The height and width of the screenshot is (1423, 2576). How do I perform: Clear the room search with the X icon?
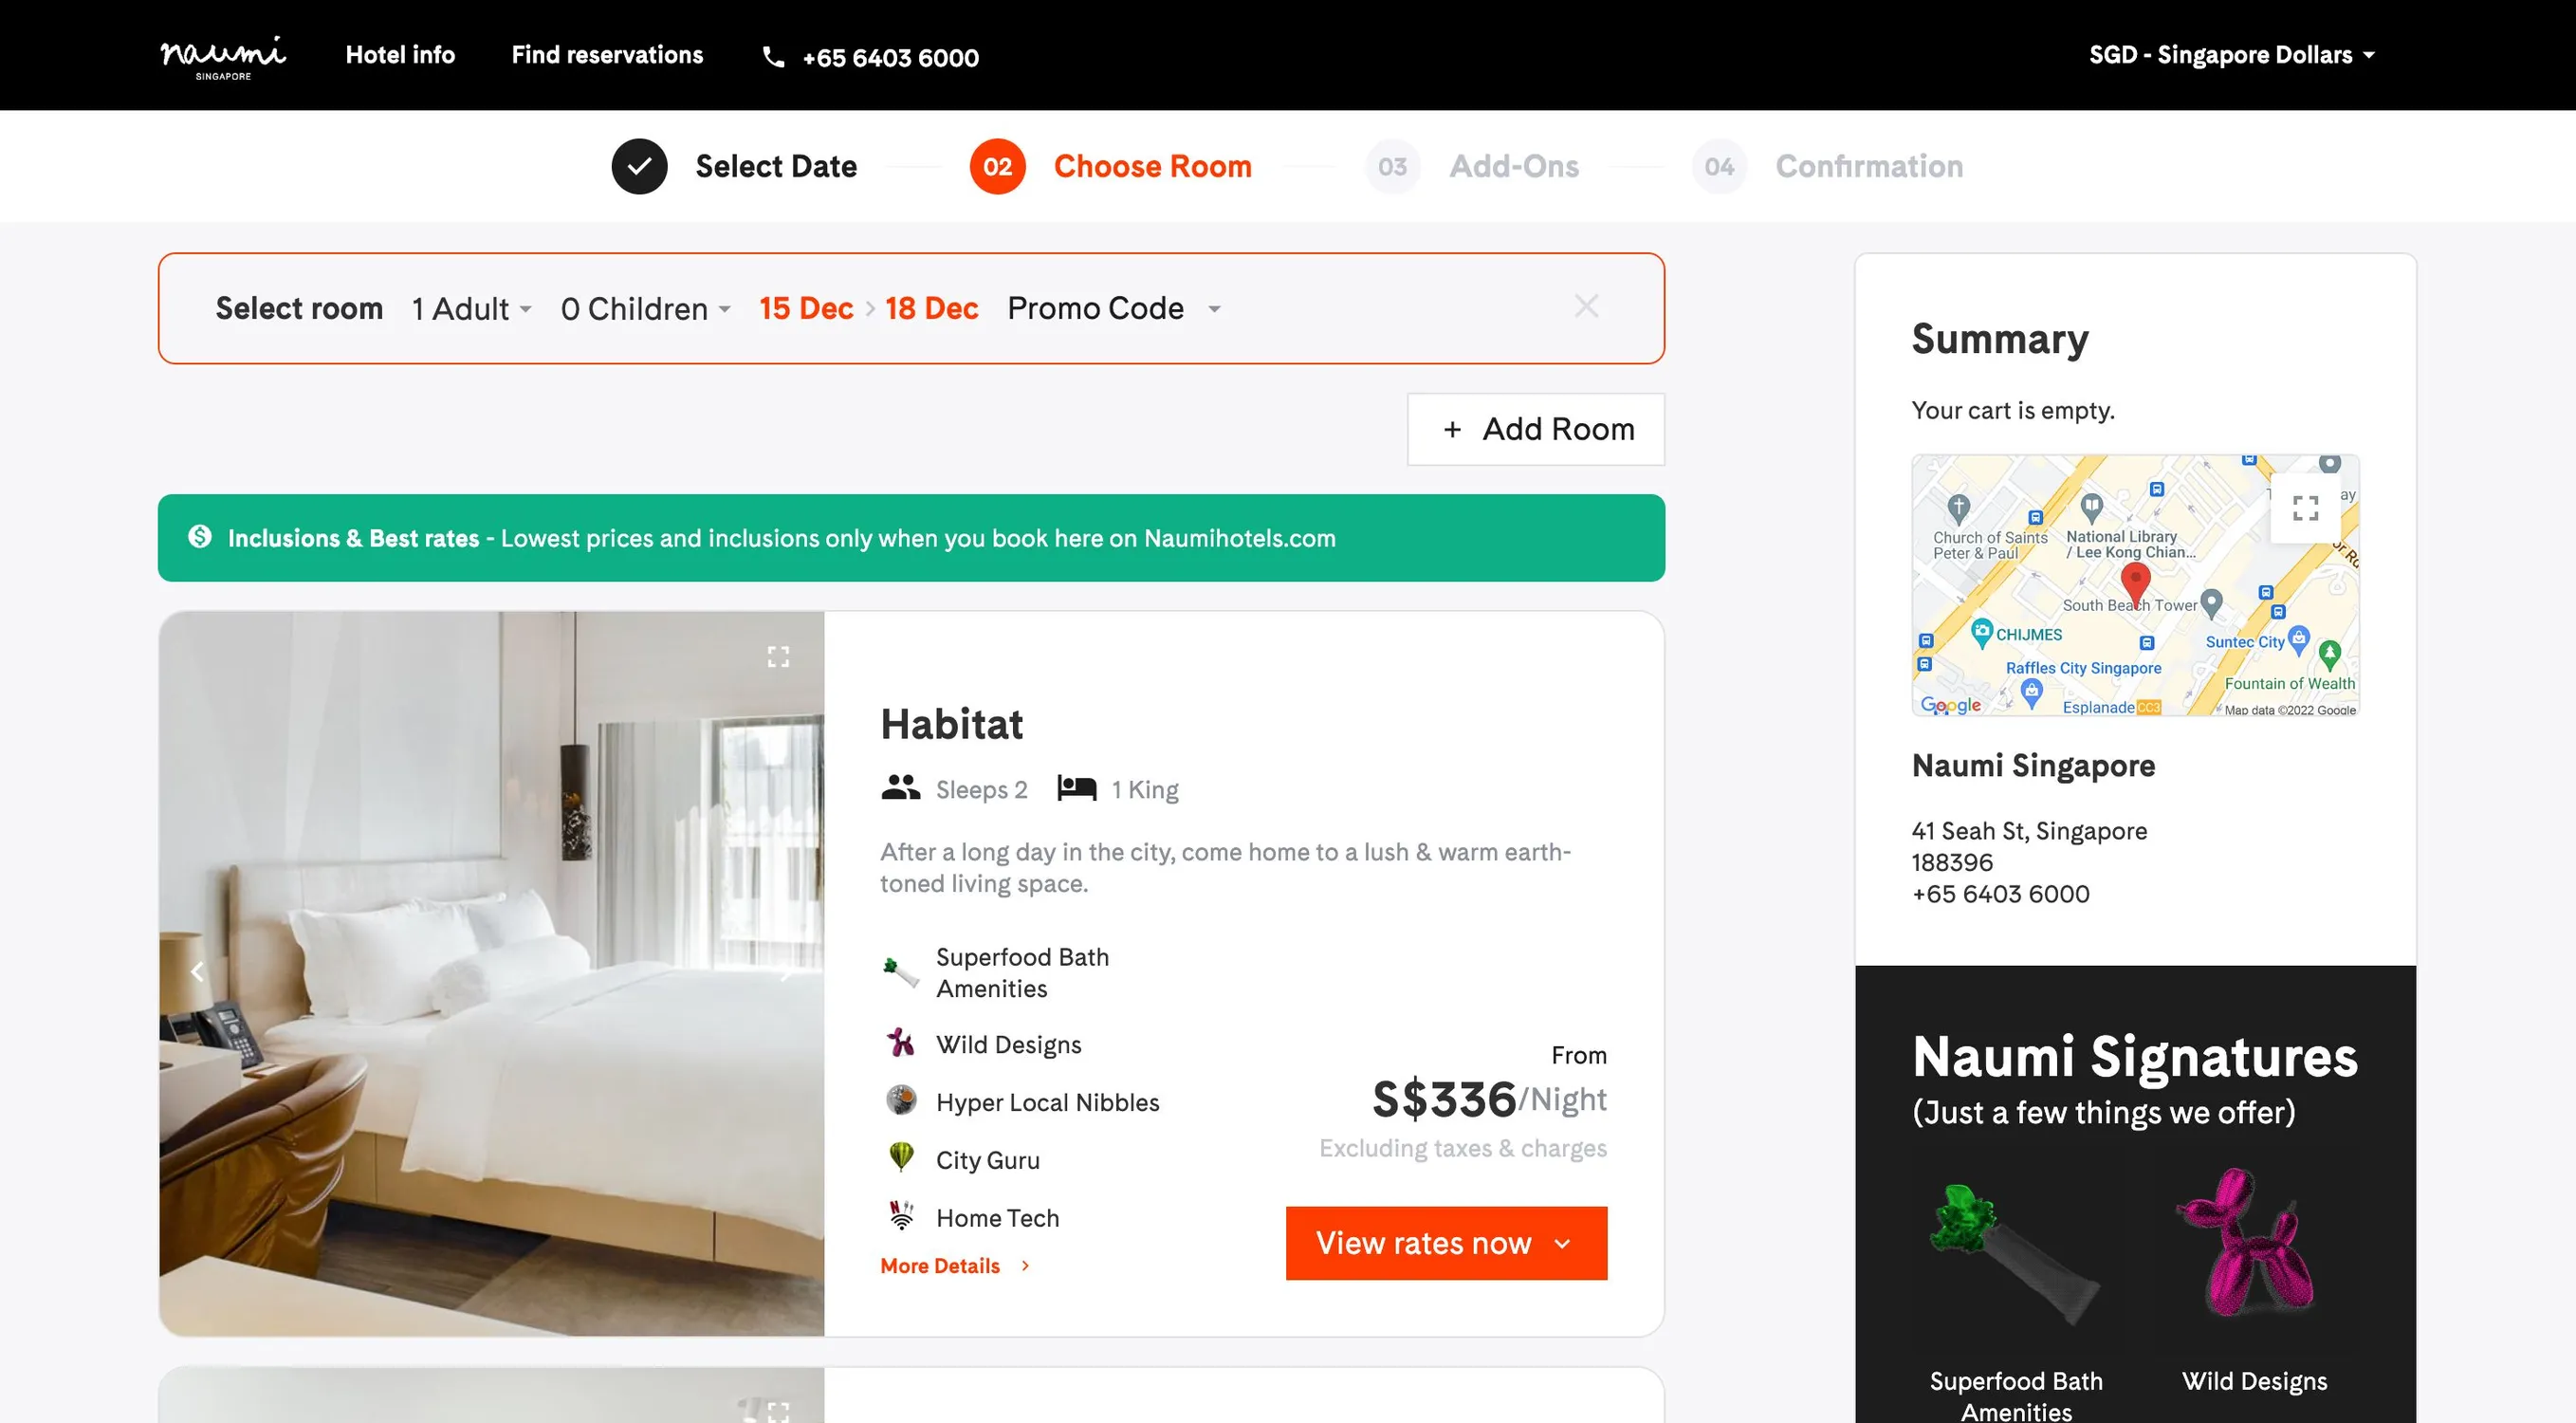[x=1586, y=307]
